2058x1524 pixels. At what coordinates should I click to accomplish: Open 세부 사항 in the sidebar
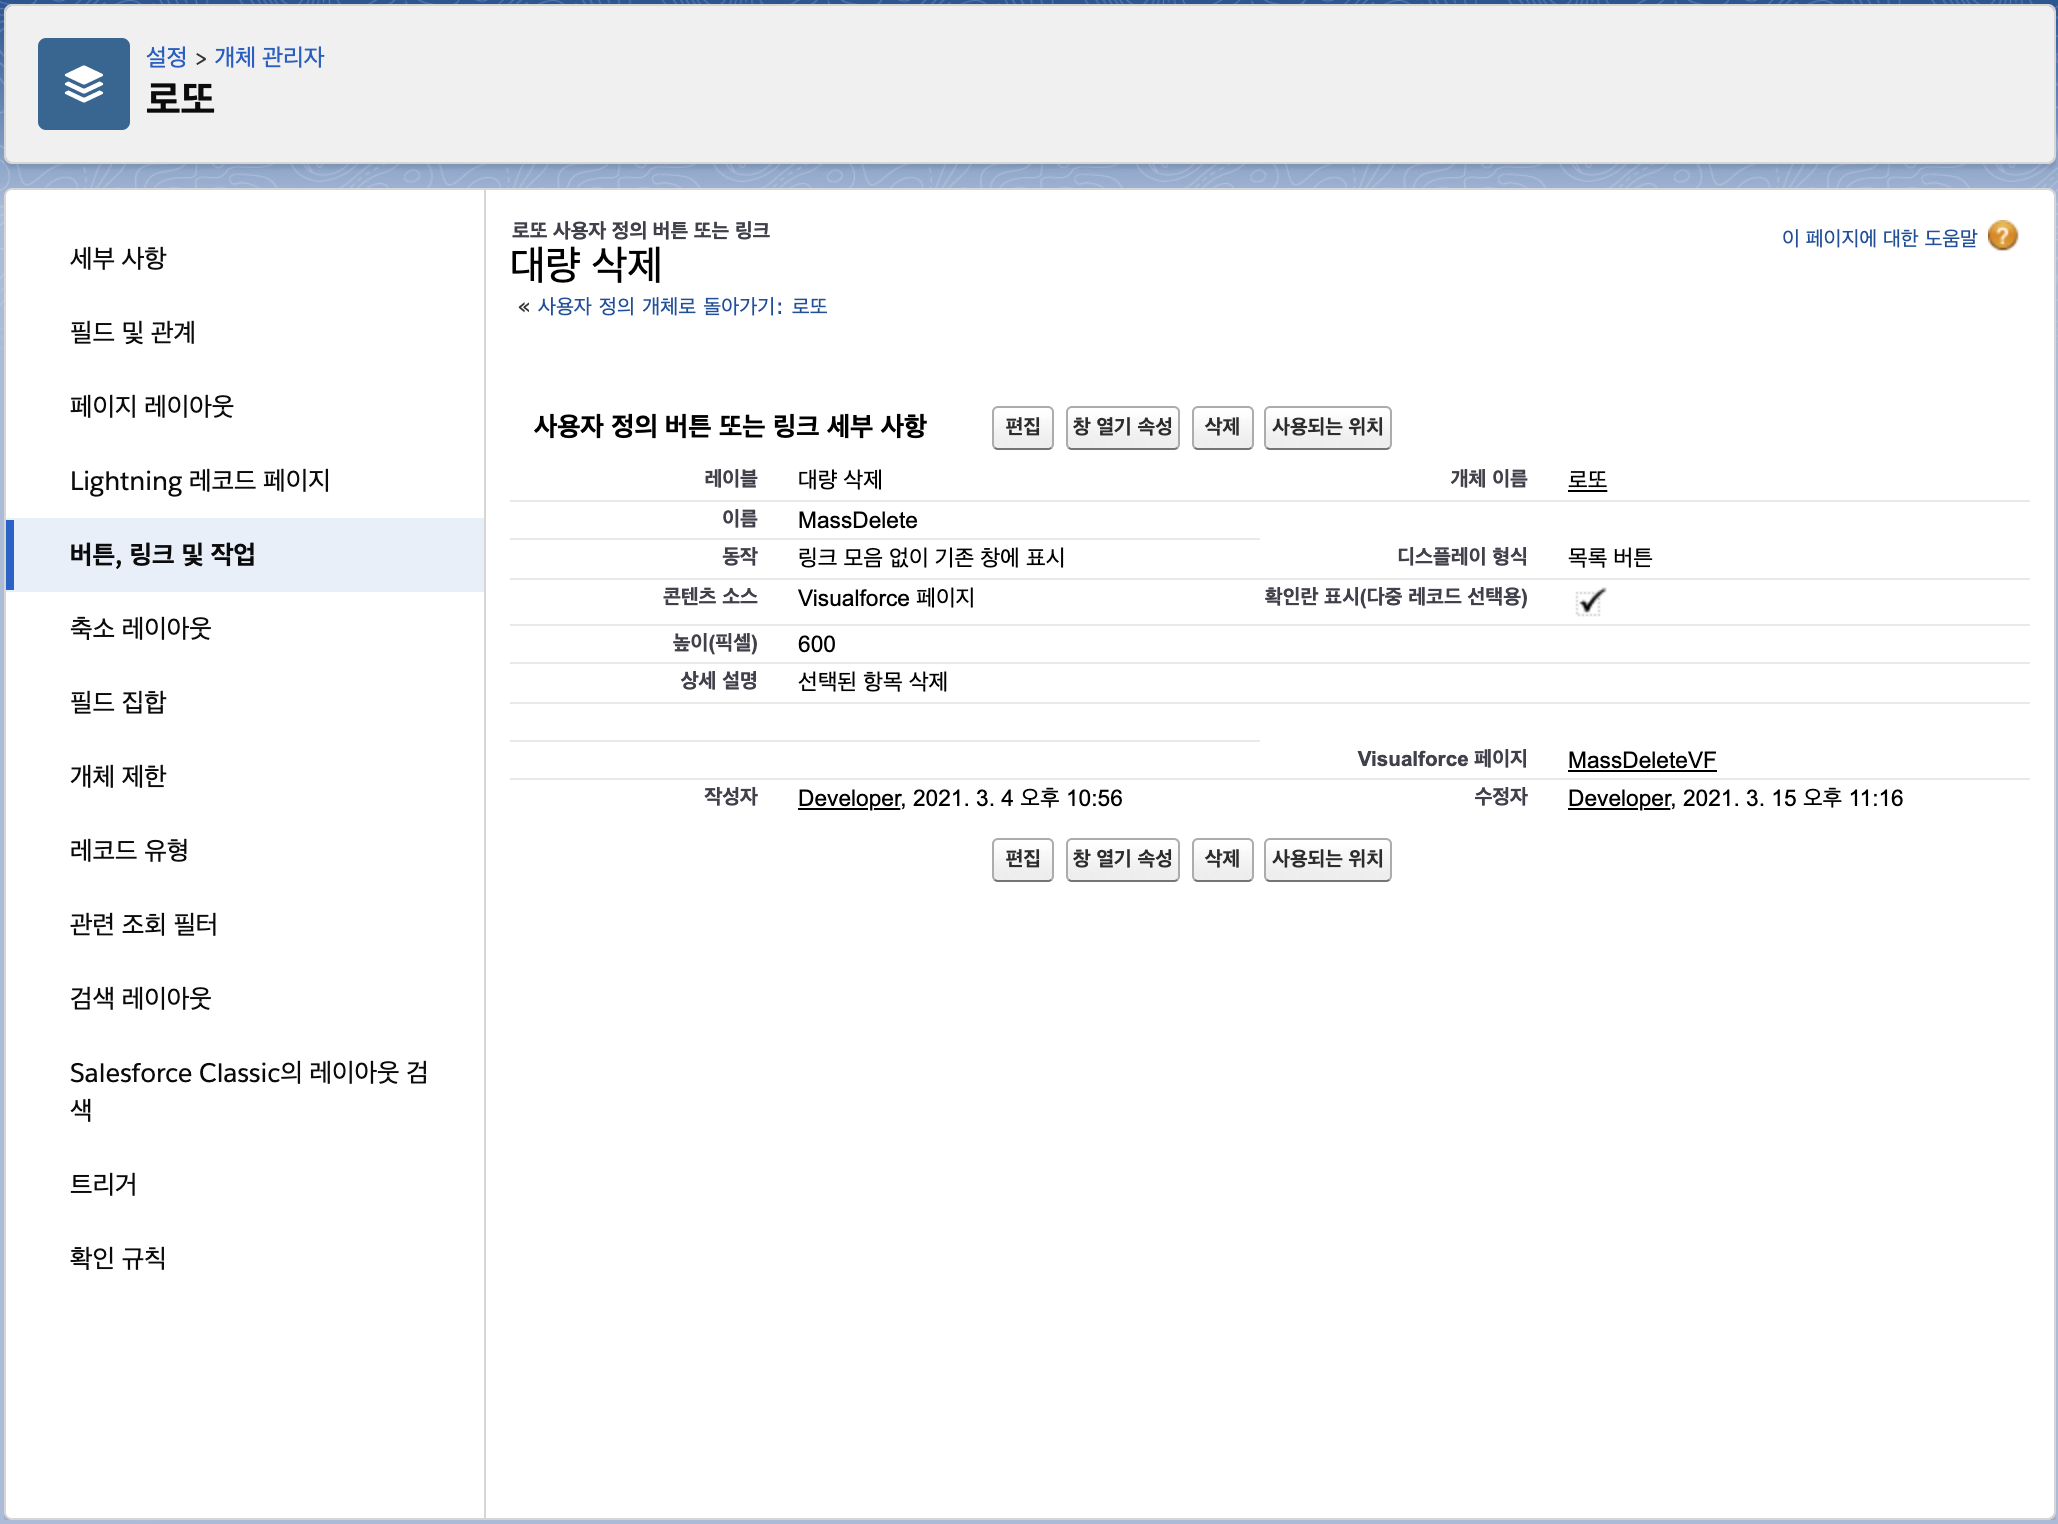point(118,258)
